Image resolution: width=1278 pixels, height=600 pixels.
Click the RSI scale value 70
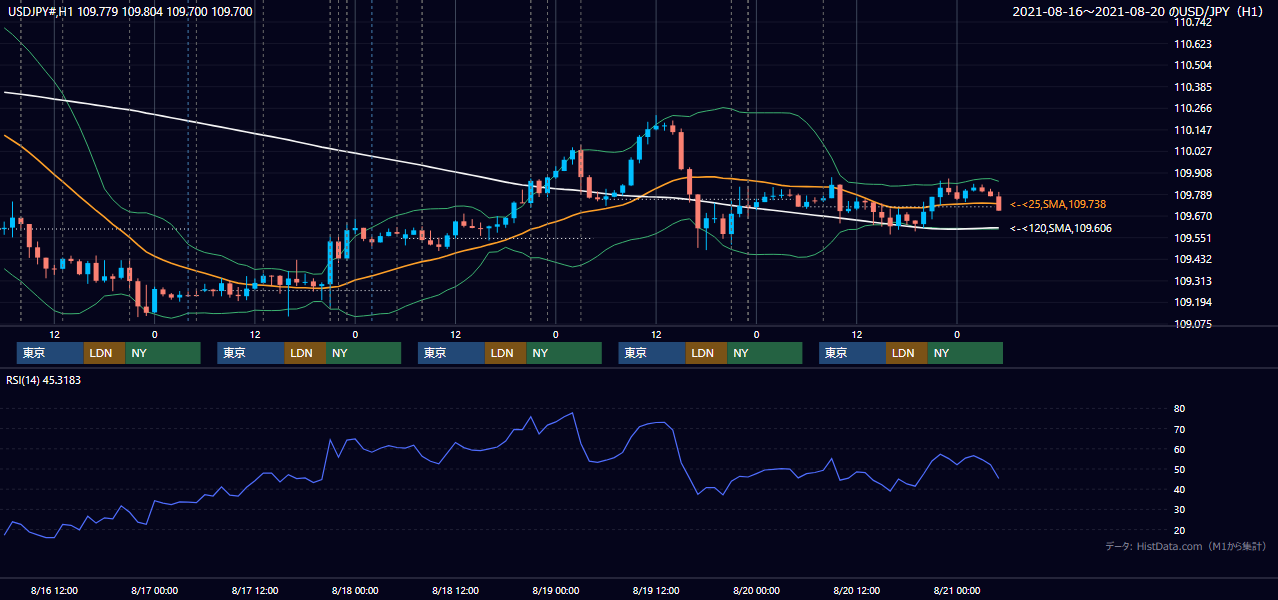click(x=1179, y=429)
